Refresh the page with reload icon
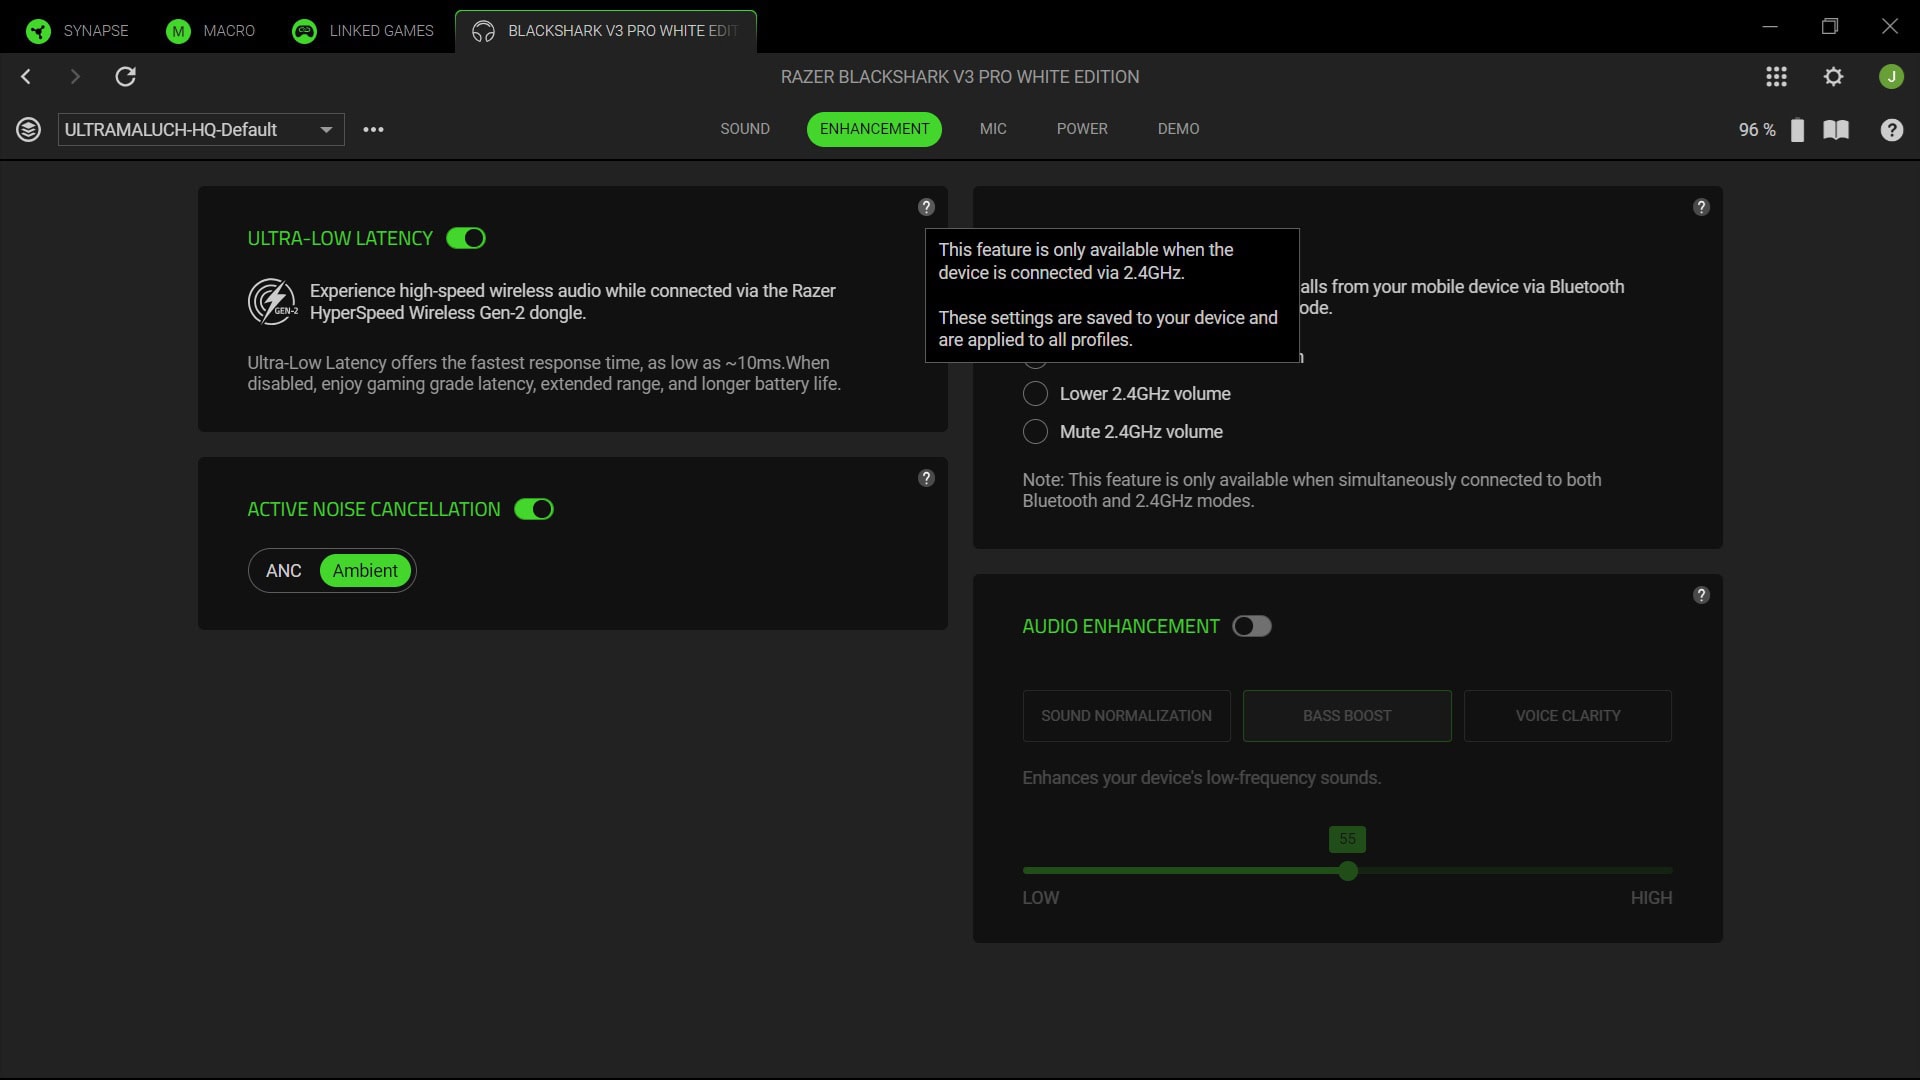This screenshot has width=1920, height=1080. (125, 76)
